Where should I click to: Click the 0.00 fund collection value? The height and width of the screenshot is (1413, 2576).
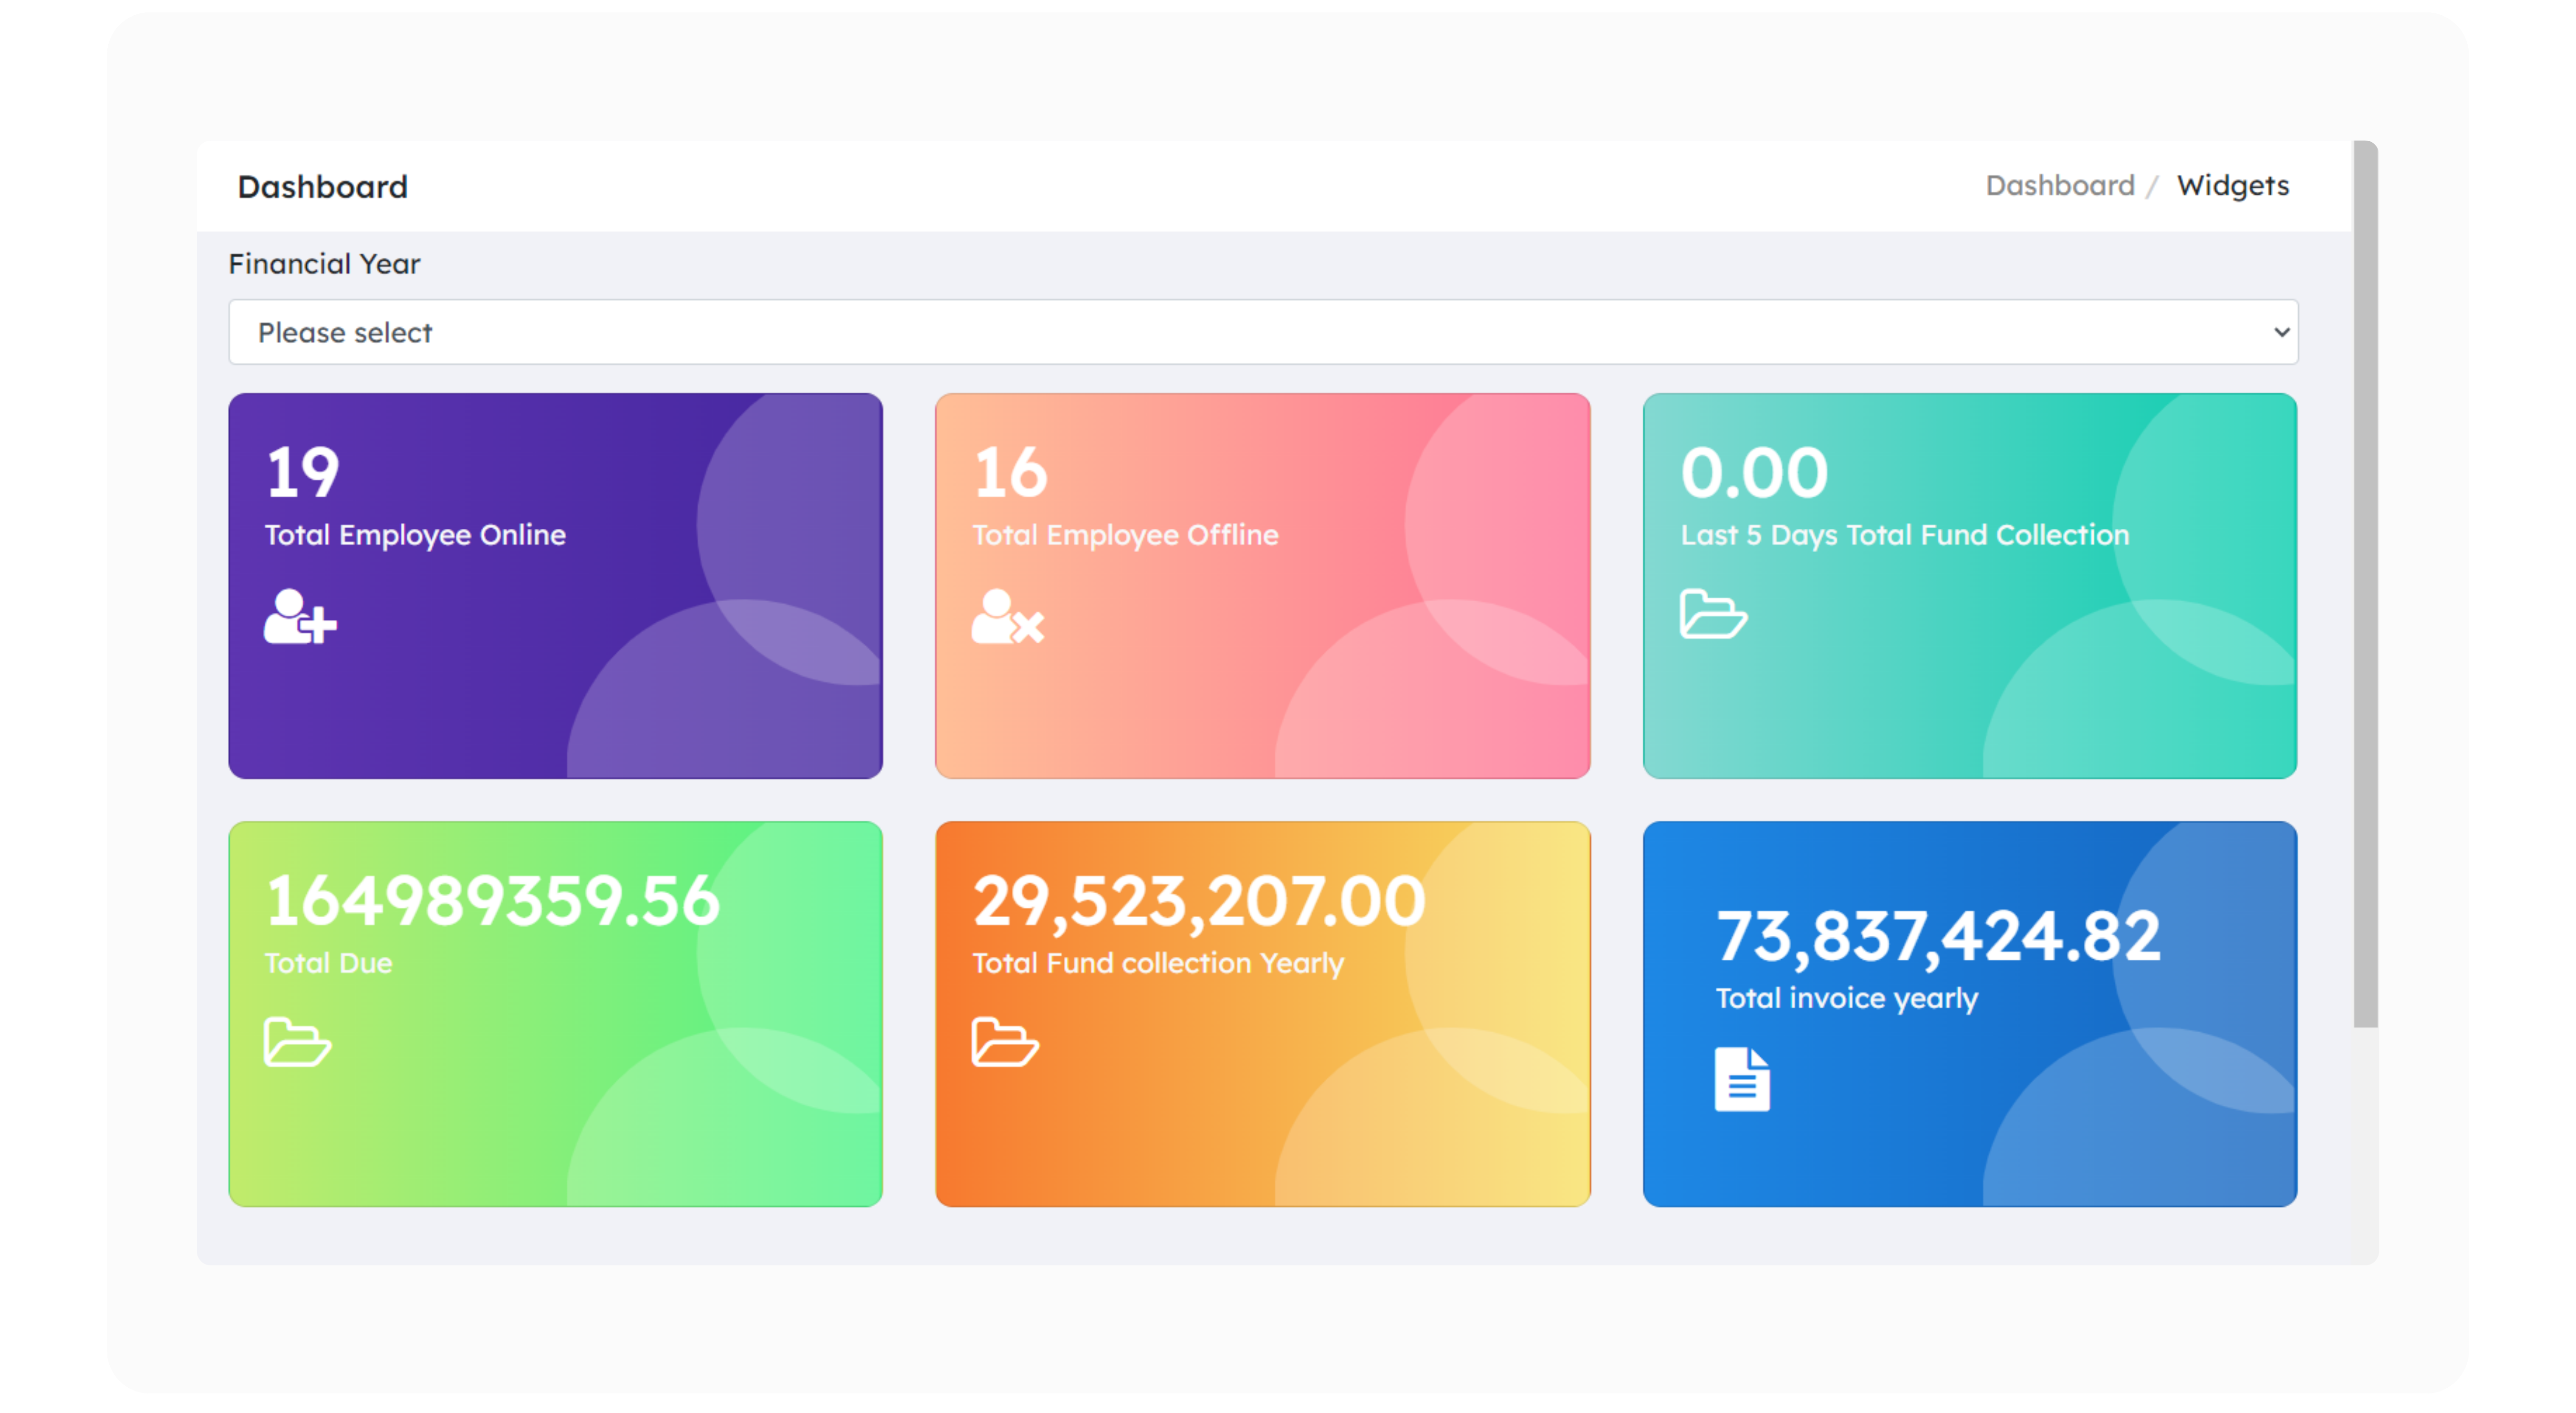click(1754, 473)
